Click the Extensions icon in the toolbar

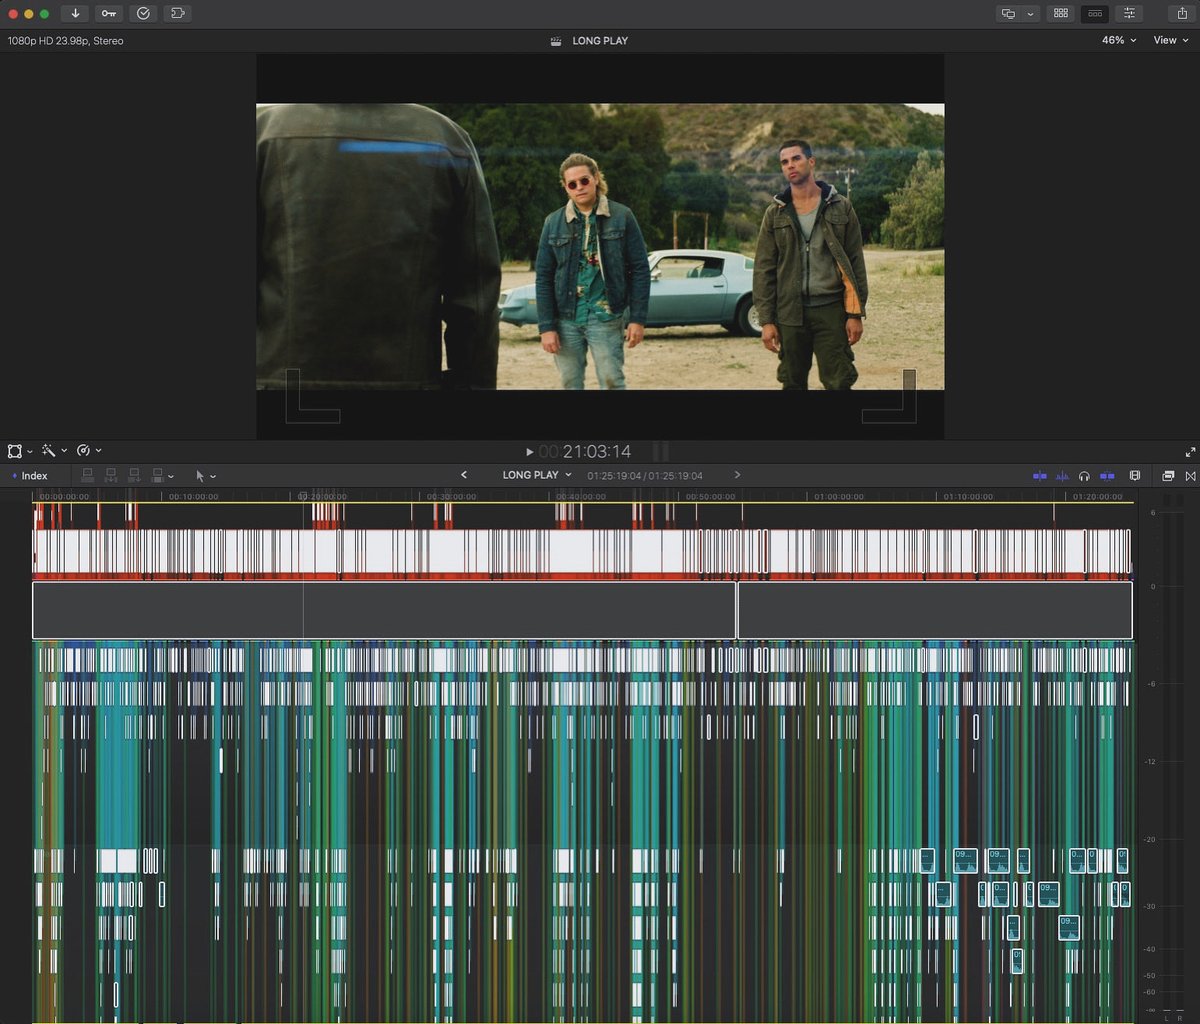point(177,14)
